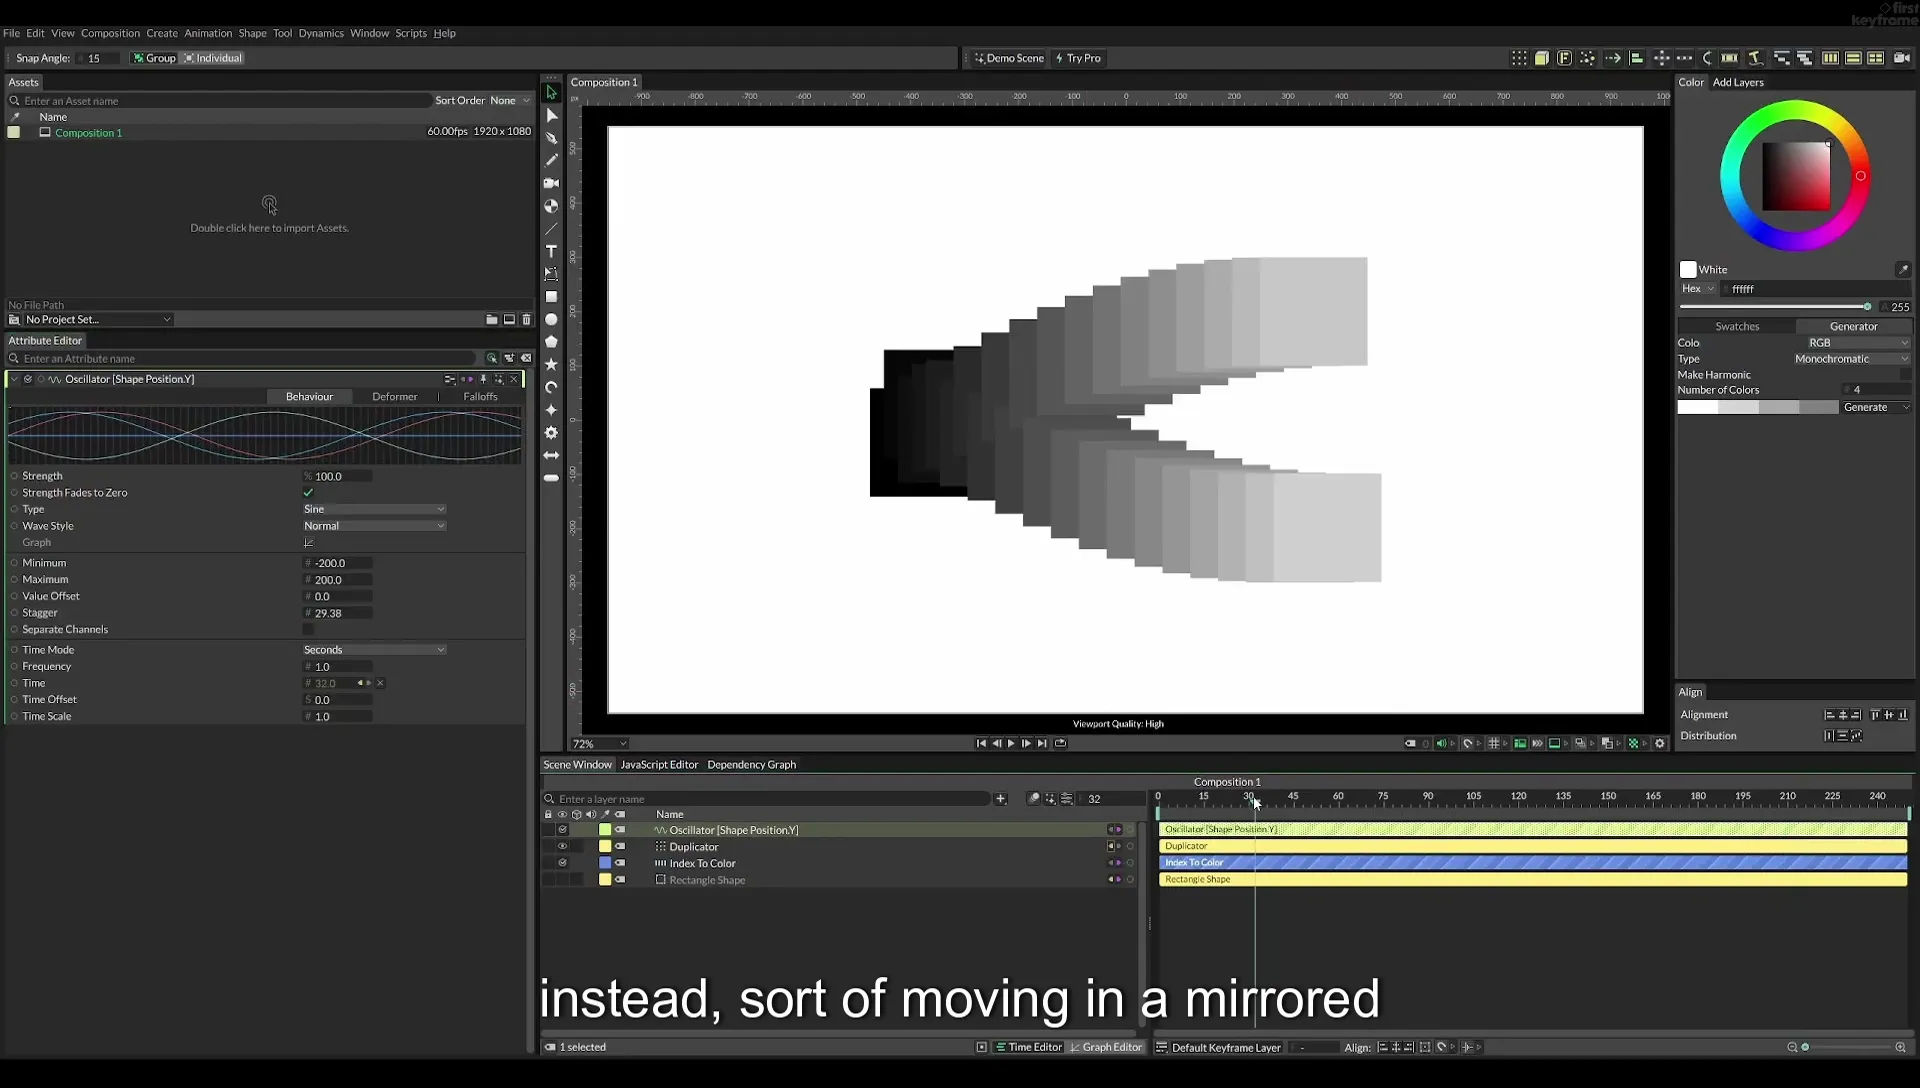Enable the Separate Channels checkbox
This screenshot has height=1088, width=1920.
[x=308, y=629]
